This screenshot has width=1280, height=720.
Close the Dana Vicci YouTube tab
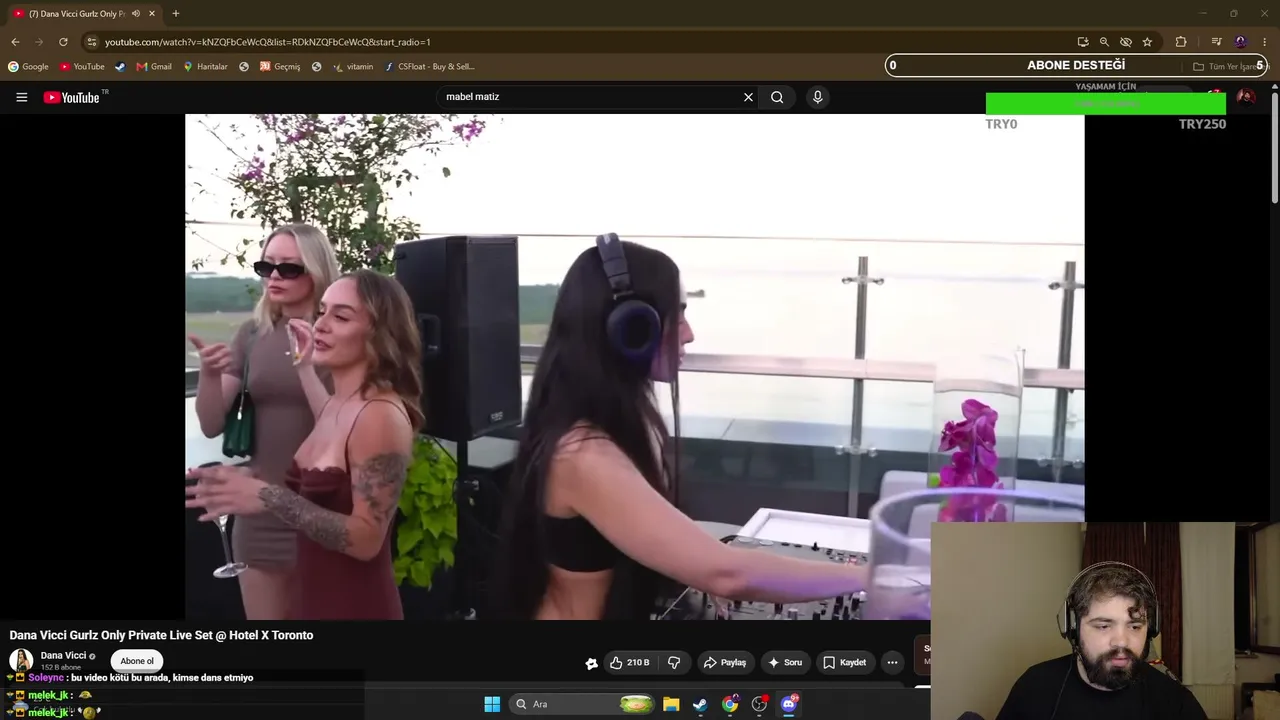point(152,14)
